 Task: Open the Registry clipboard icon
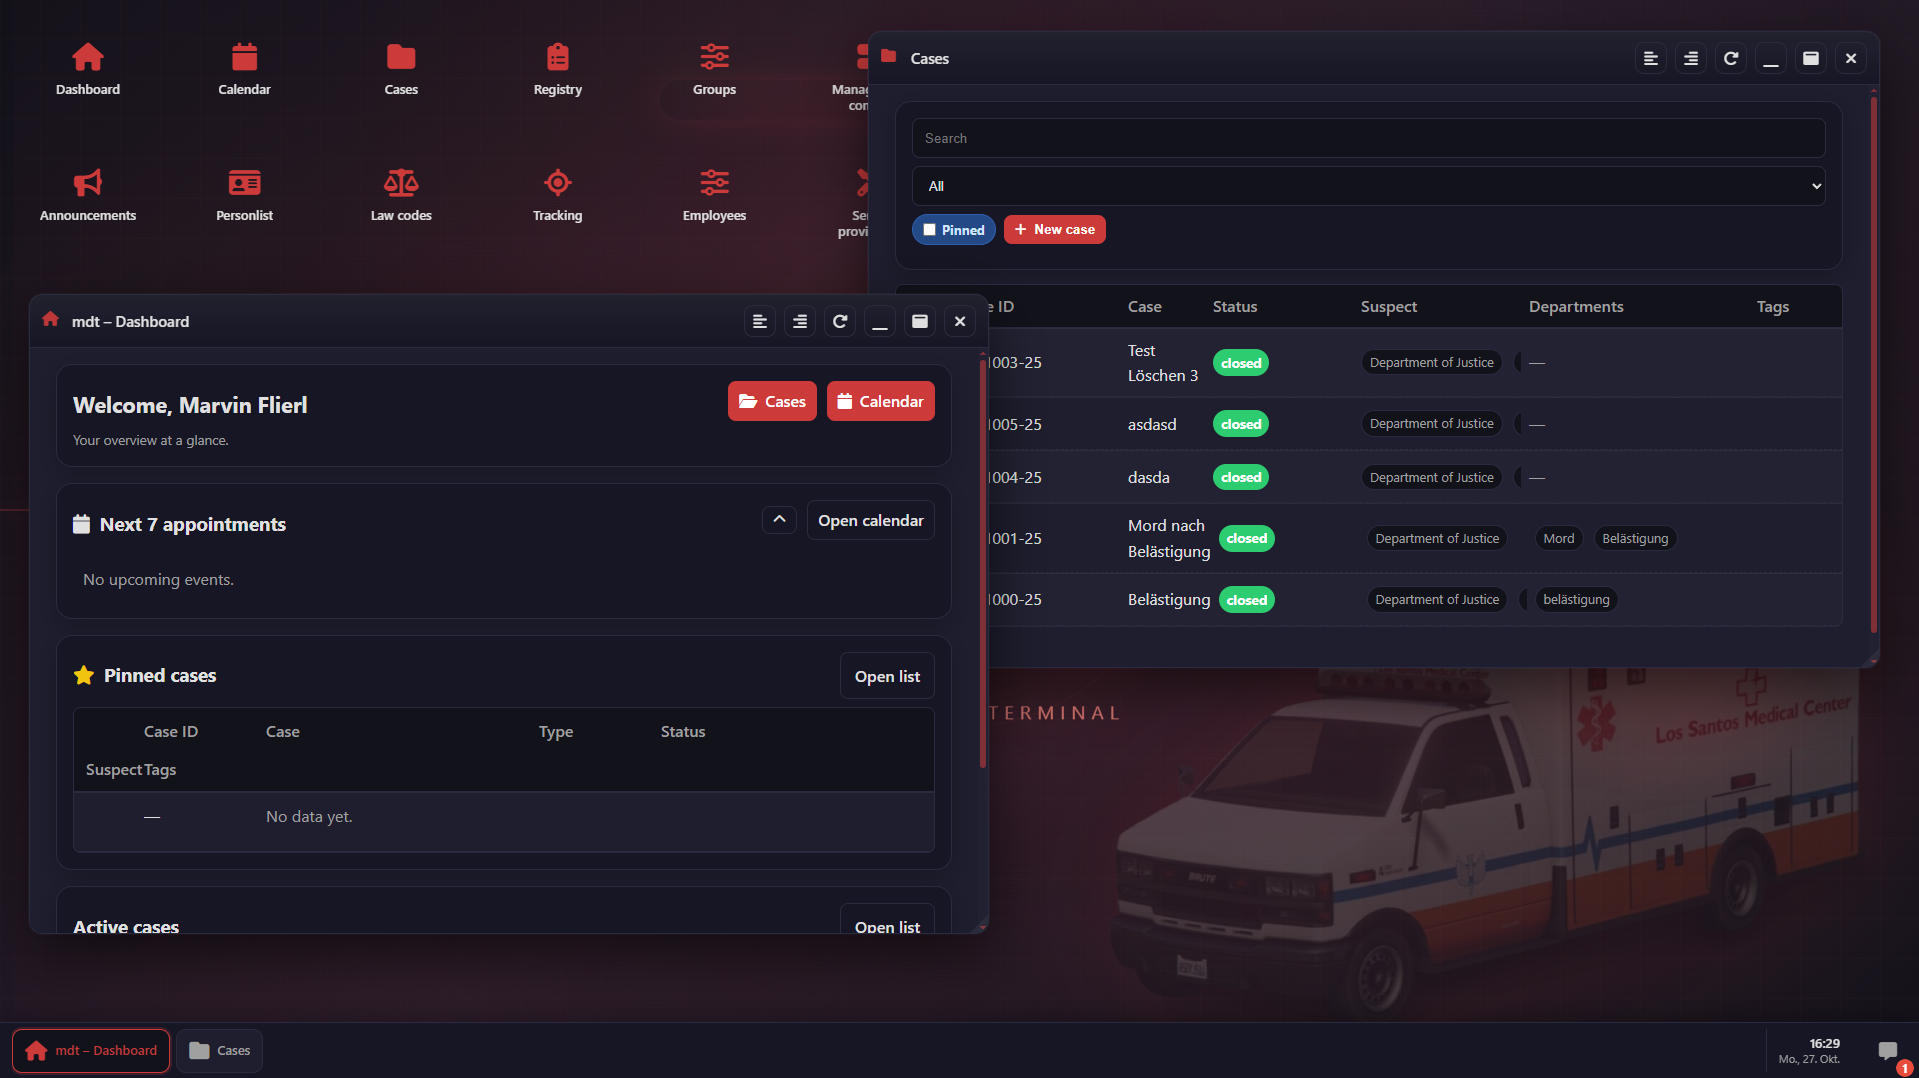click(x=557, y=68)
